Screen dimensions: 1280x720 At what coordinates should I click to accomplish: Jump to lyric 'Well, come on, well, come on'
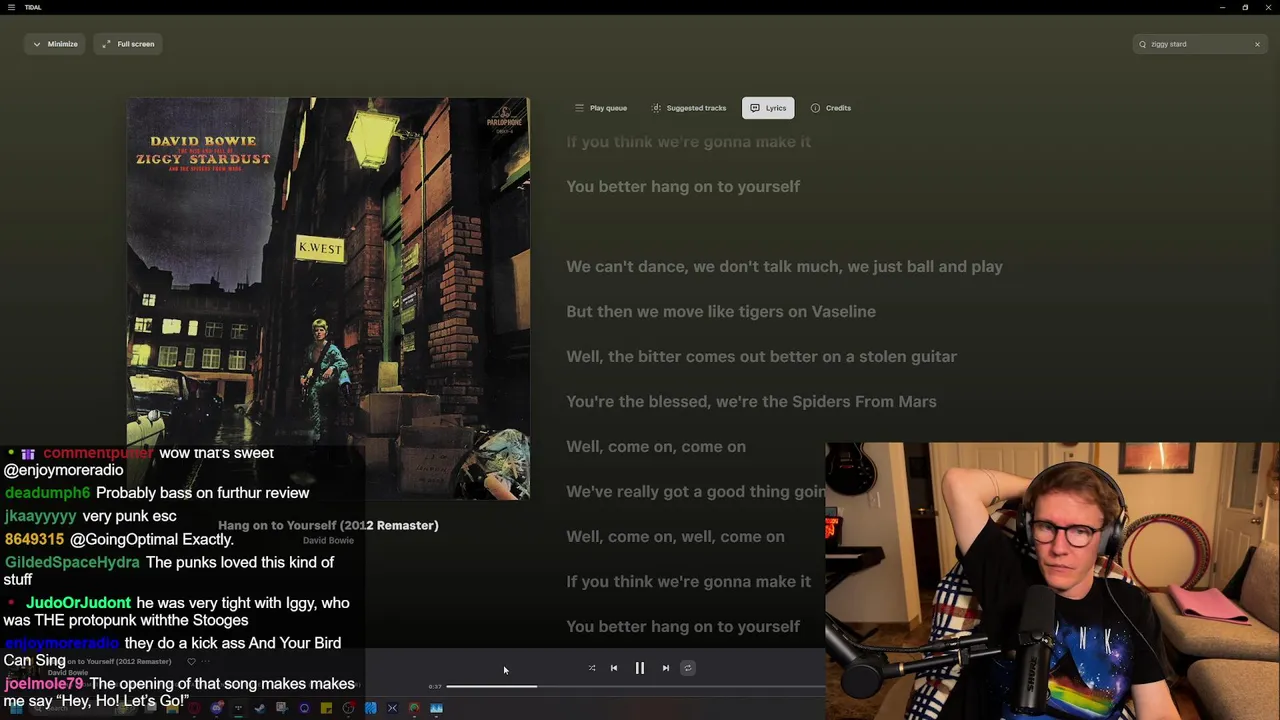click(x=675, y=536)
